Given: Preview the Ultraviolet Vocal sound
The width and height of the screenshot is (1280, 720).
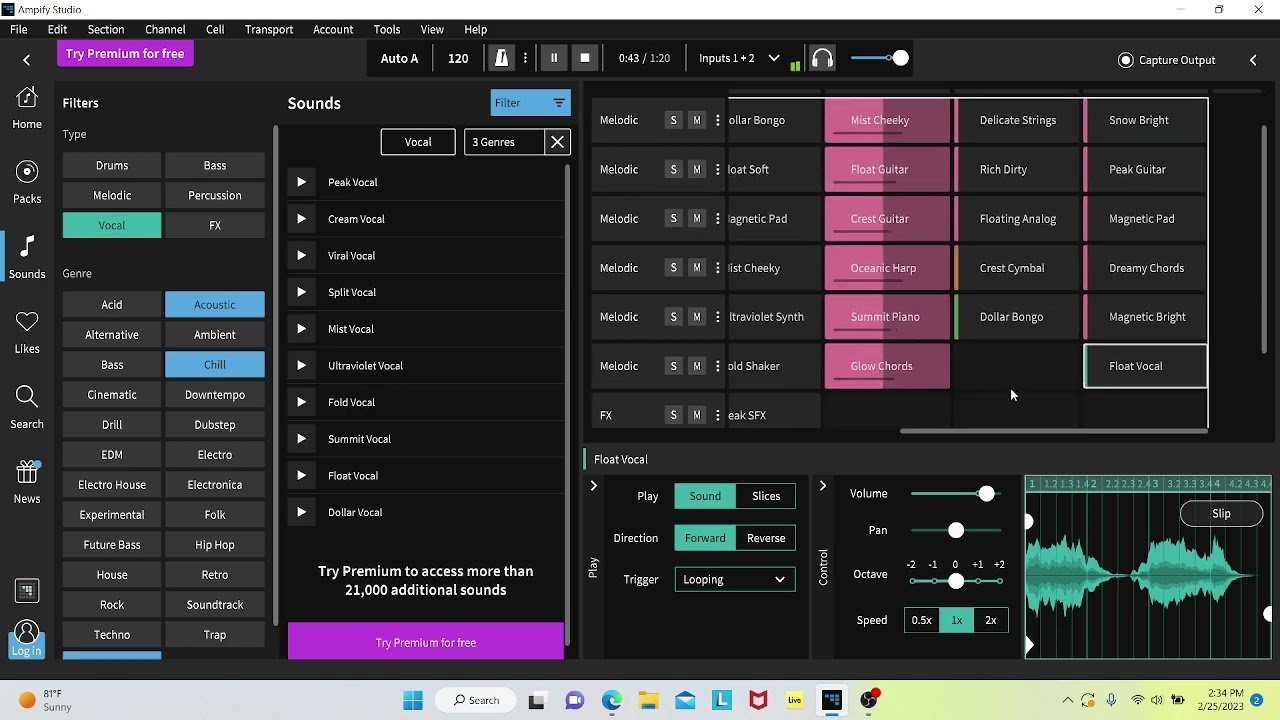Looking at the screenshot, I should [x=301, y=366].
